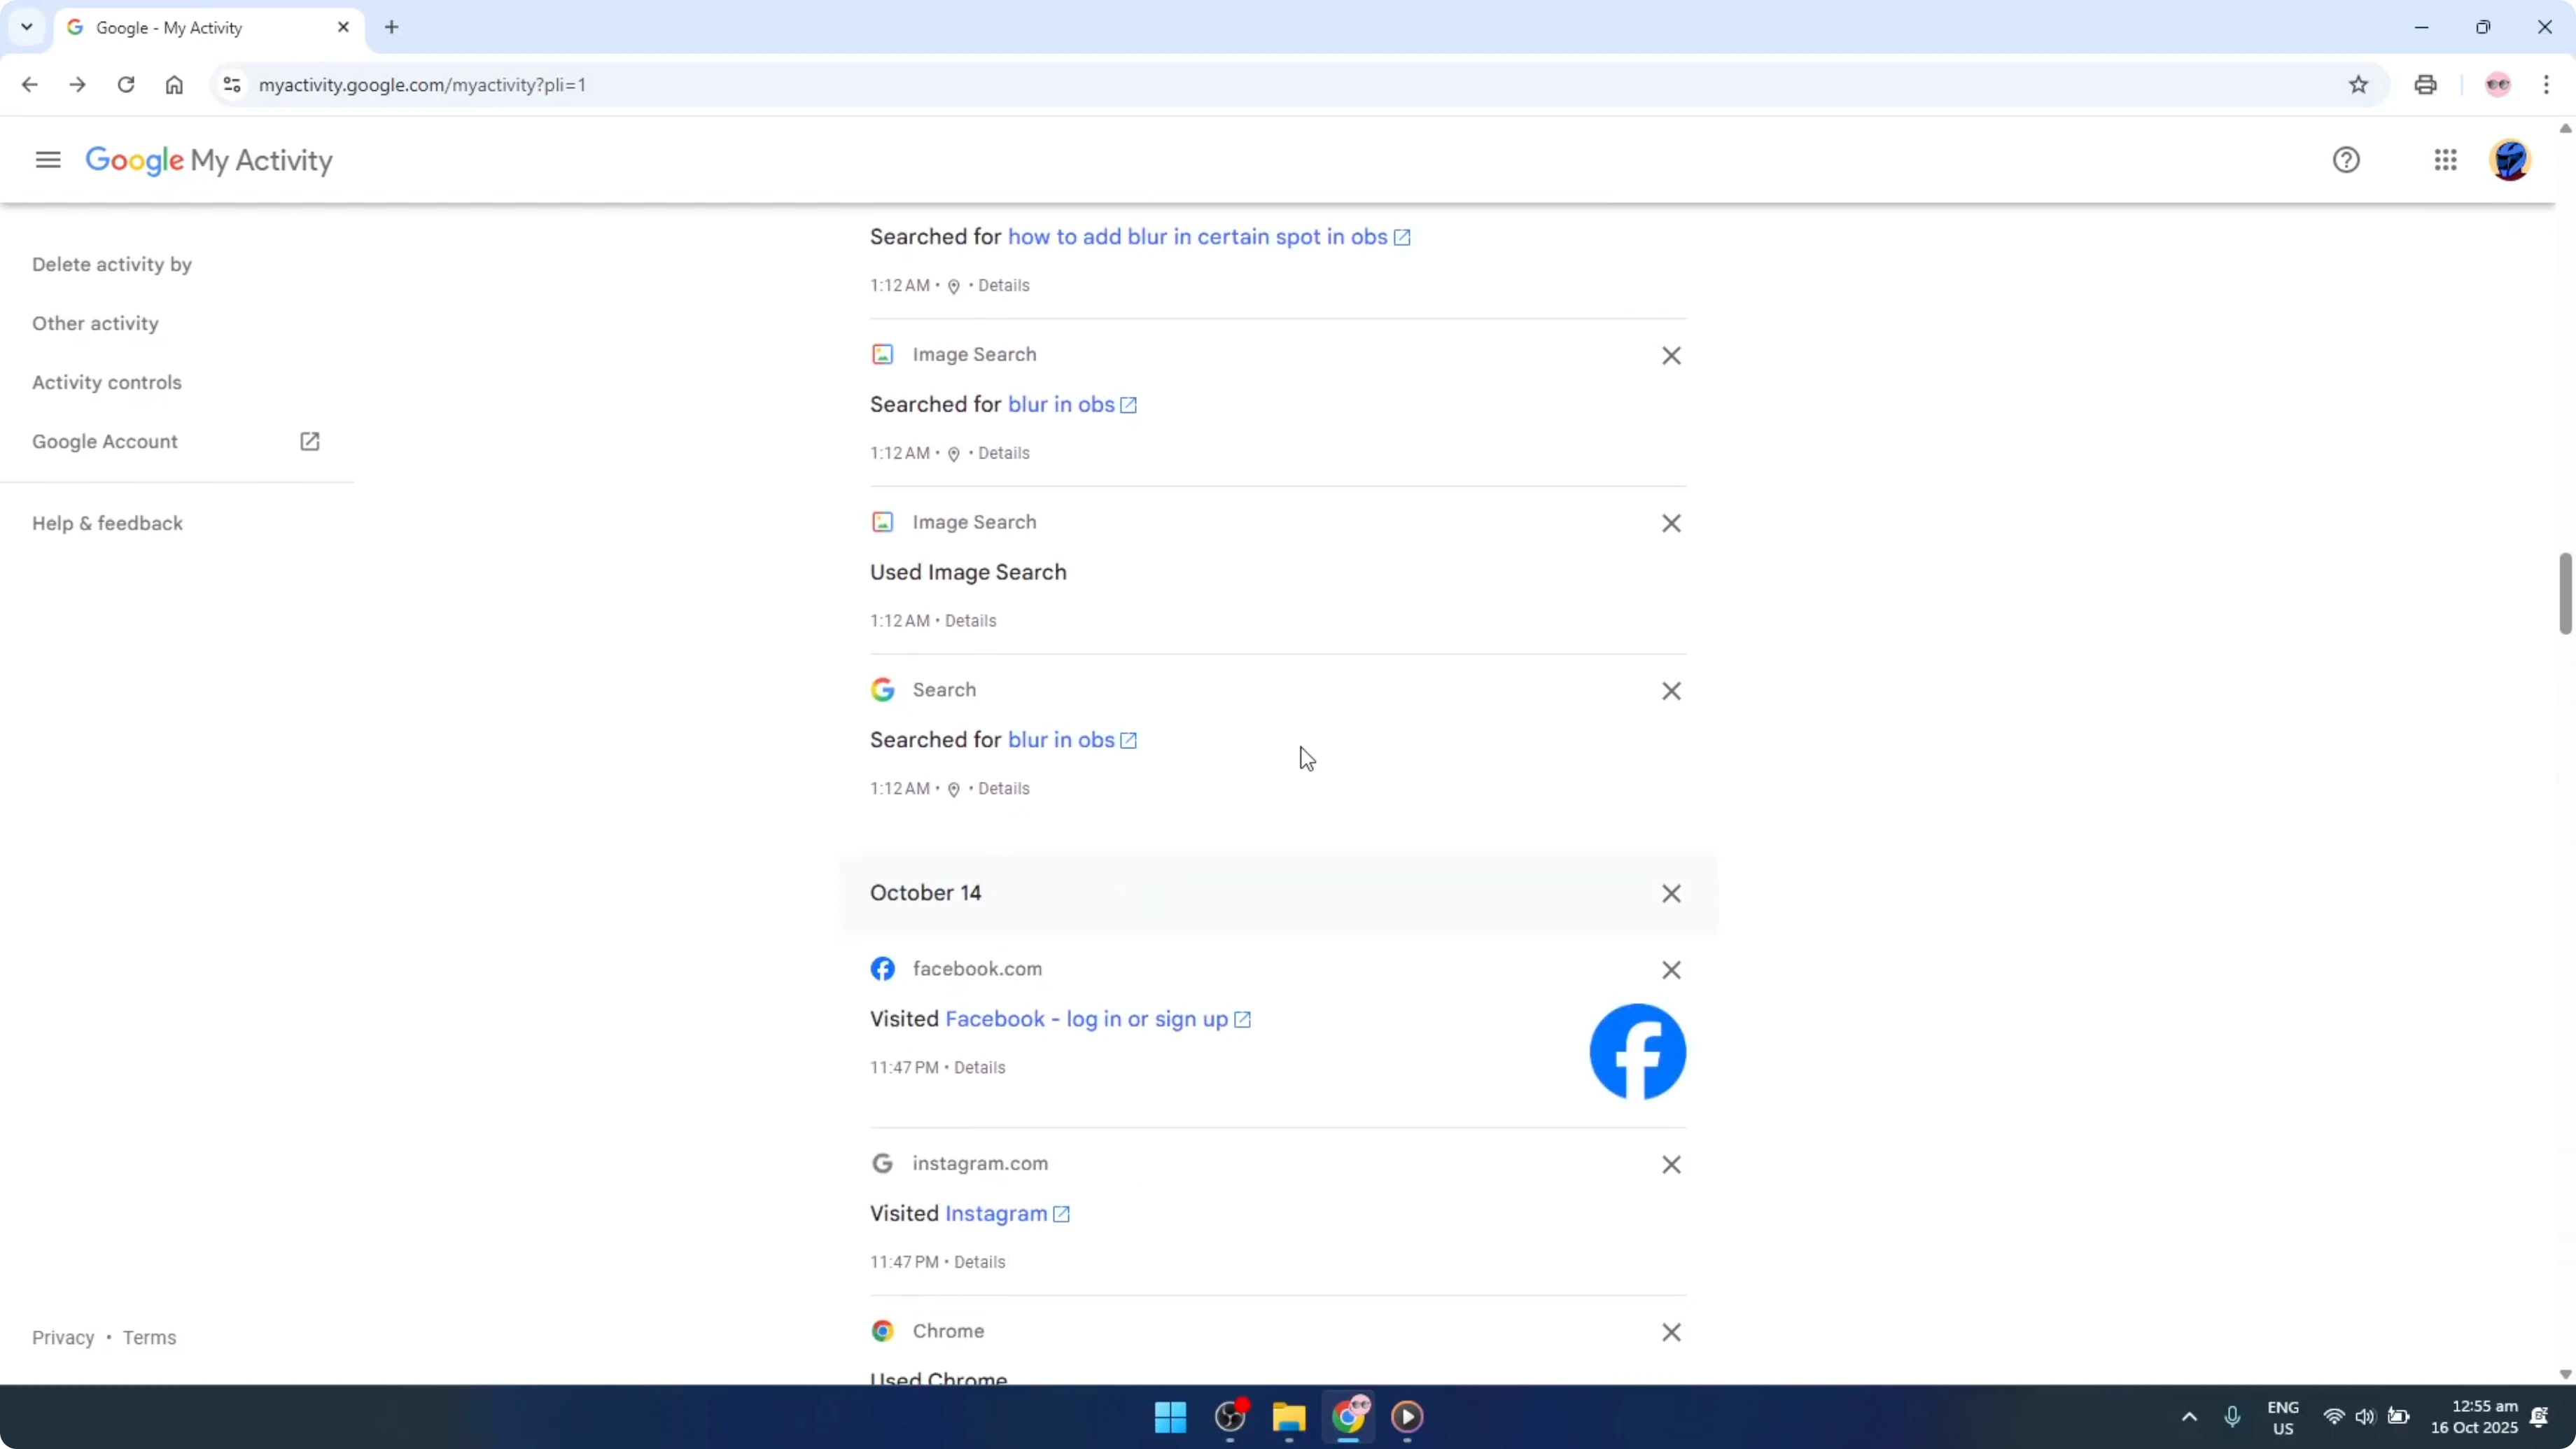
Task: Click the Google account profile avatar
Action: coord(2510,159)
